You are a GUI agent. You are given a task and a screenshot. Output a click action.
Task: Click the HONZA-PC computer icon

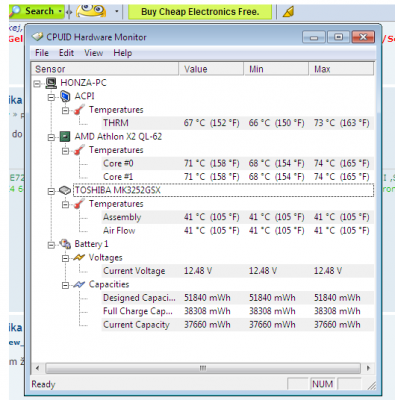51,83
